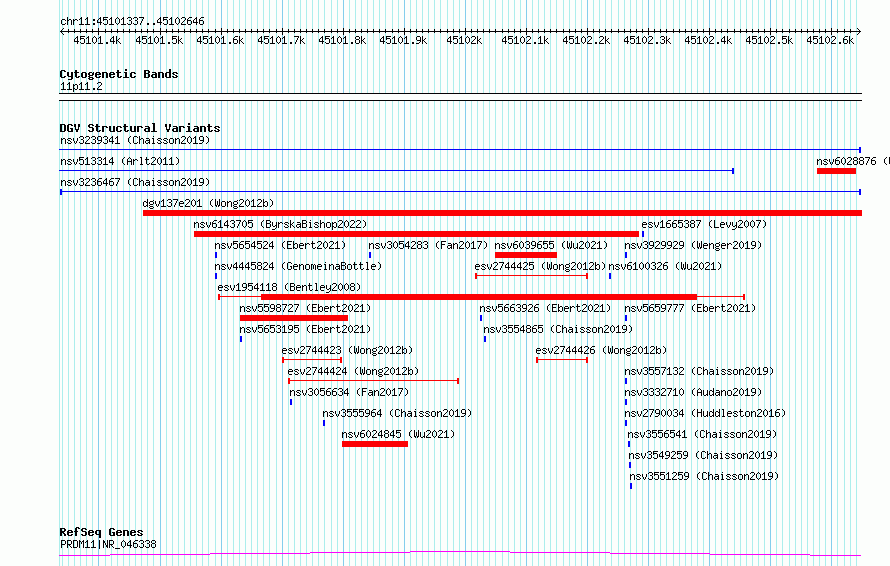
Task: Open the PRDM11|NR_046338 gene label
Action: (x=108, y=544)
